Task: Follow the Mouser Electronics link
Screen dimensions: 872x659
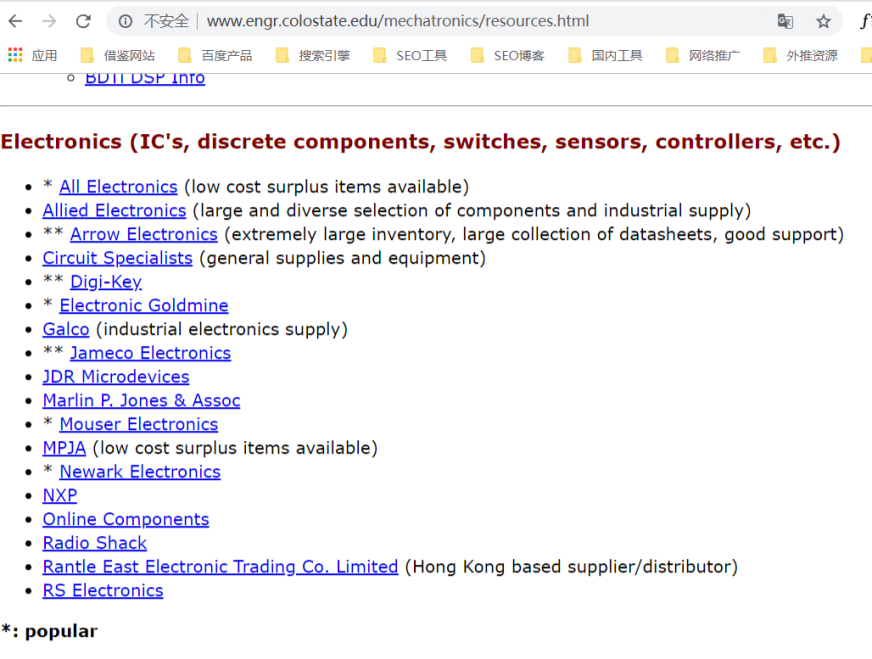Action: 139,424
